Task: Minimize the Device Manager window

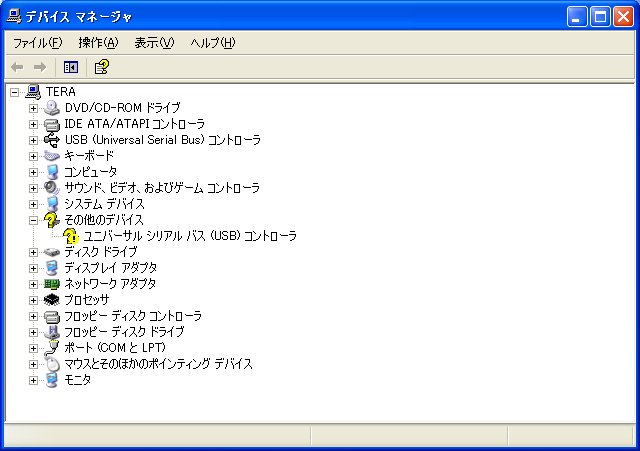Action: [577, 17]
